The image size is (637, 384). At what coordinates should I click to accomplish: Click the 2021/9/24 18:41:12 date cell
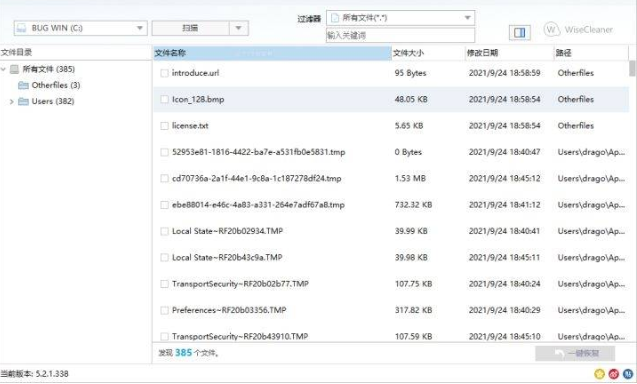coord(505,205)
